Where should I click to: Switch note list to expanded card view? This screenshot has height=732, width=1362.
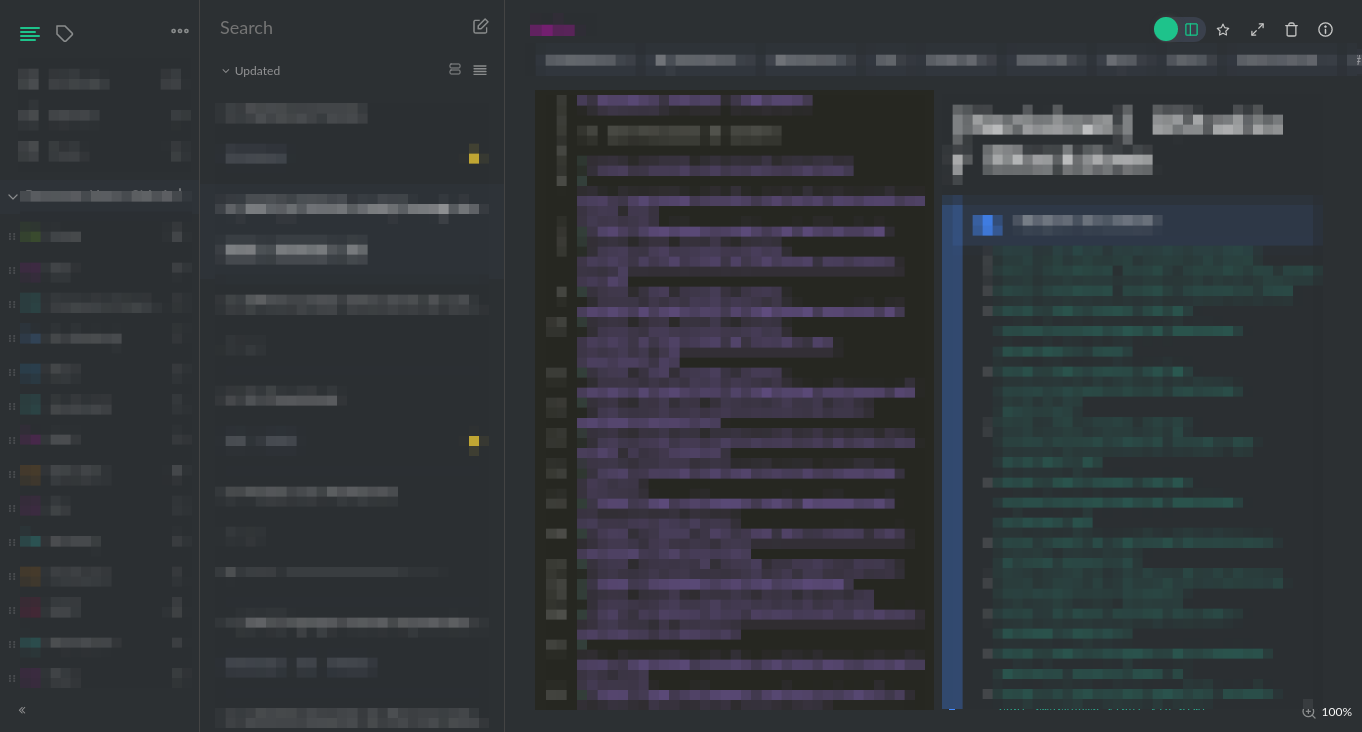(455, 70)
